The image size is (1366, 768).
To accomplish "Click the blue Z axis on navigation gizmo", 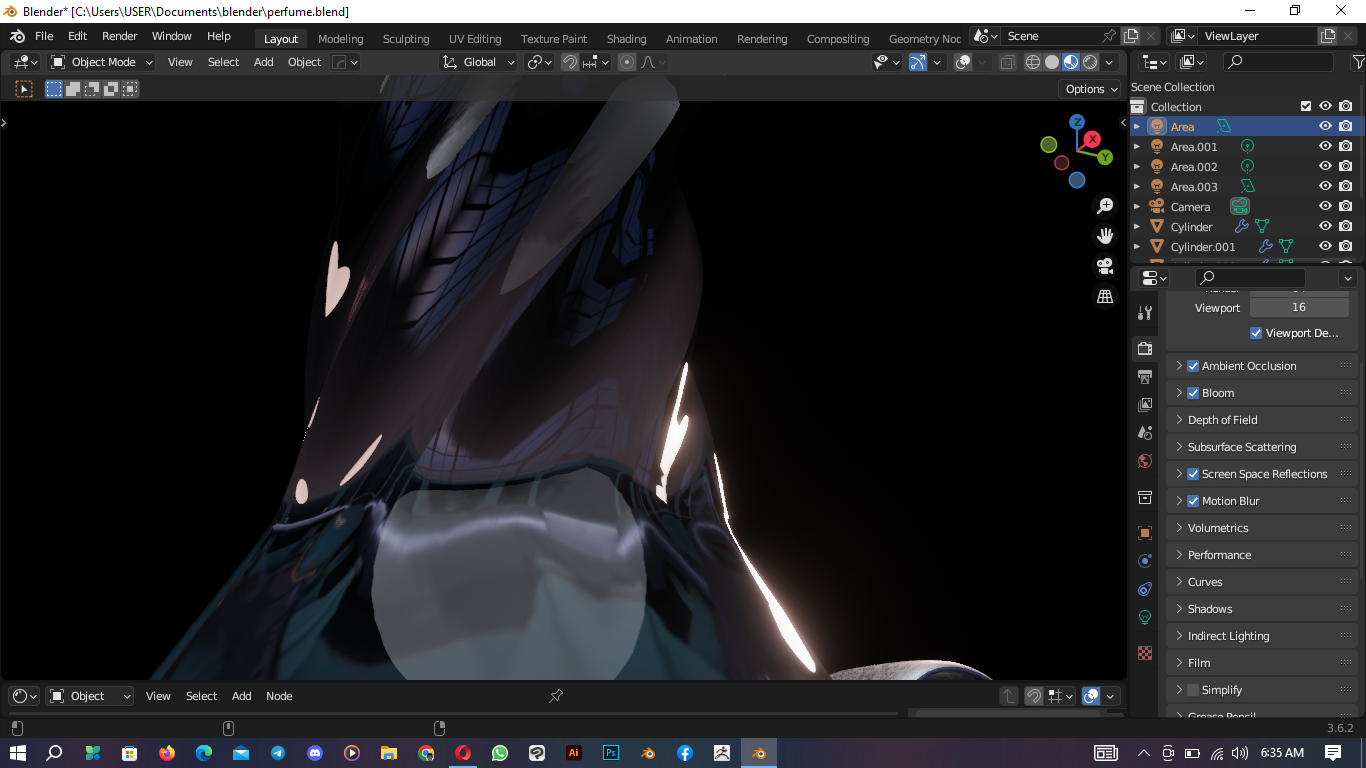I will coord(1077,122).
